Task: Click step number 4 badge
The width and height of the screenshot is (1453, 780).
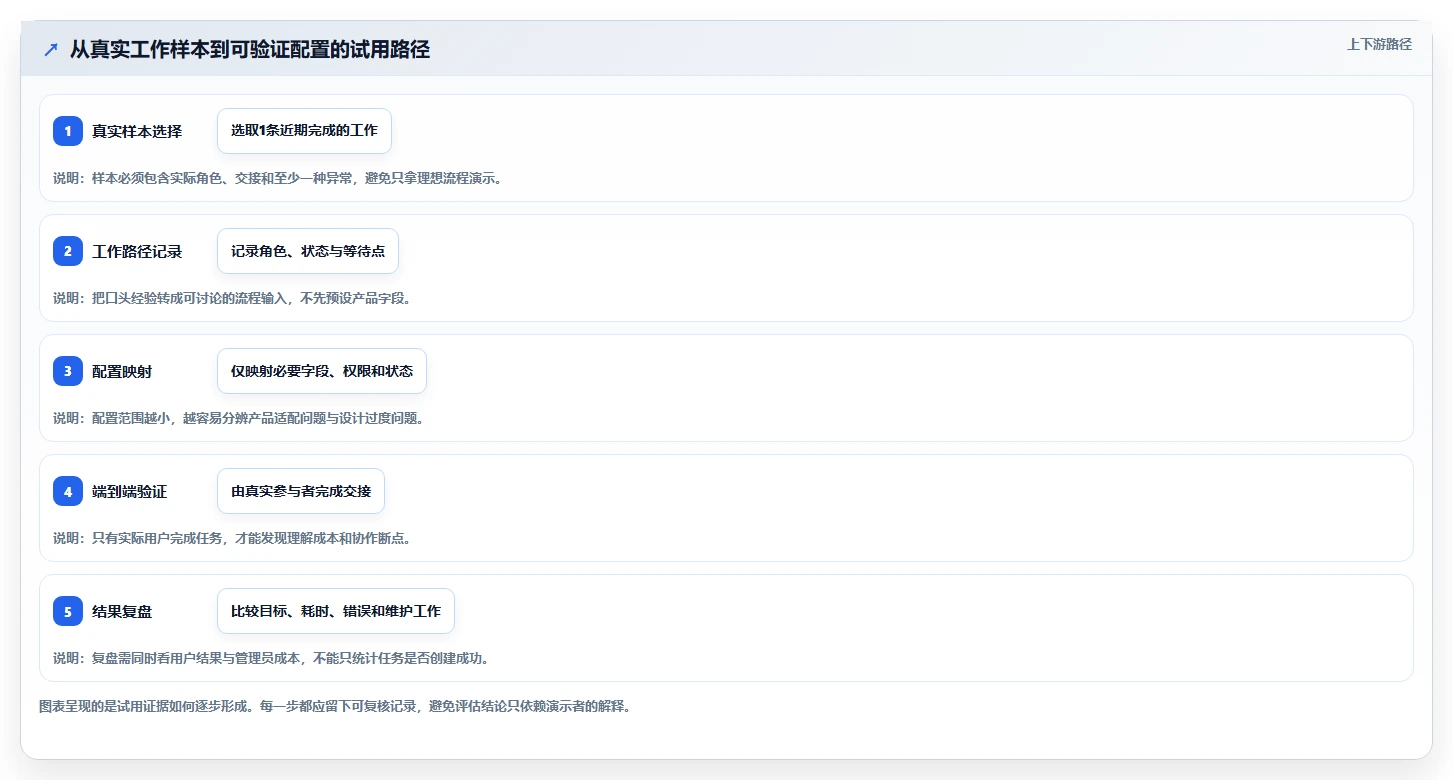Action: 68,491
